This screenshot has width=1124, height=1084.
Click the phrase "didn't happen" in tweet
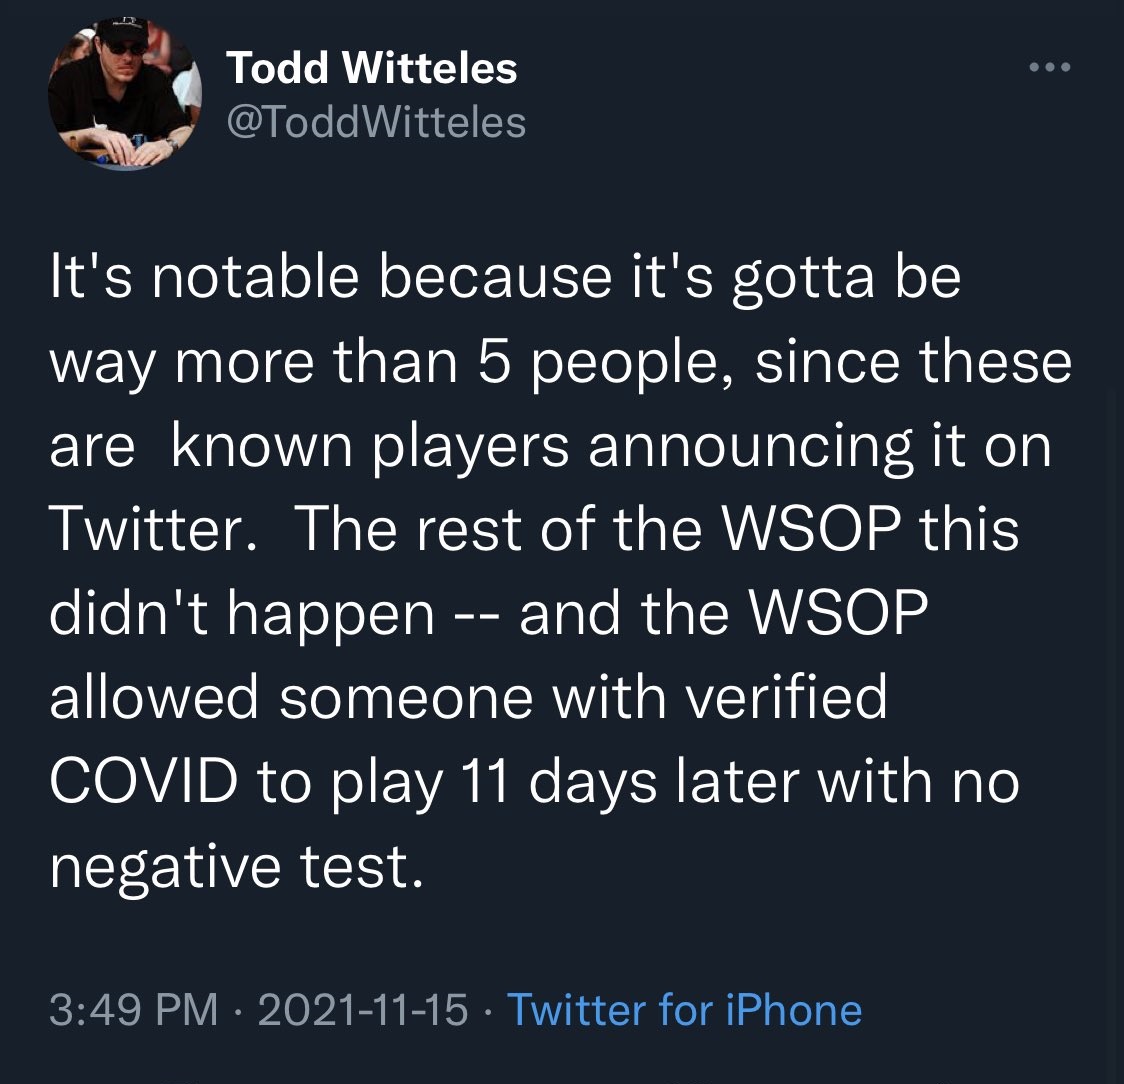click(243, 613)
